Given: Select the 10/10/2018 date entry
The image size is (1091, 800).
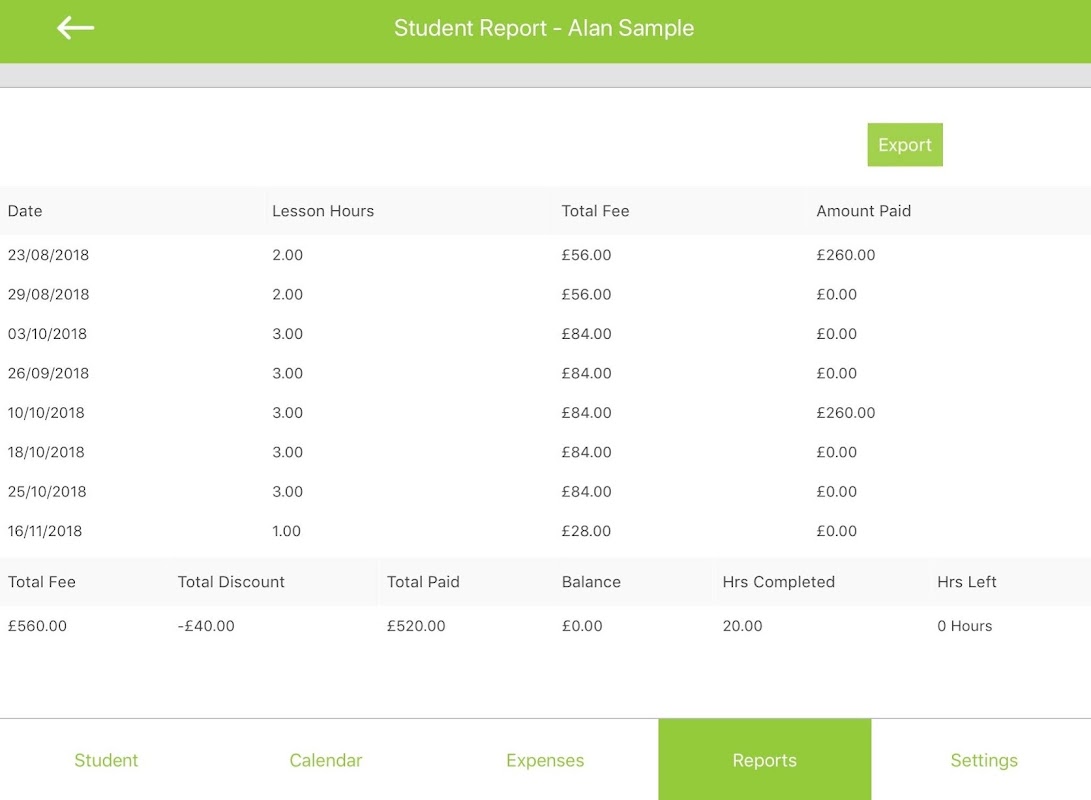Looking at the screenshot, I should pyautogui.click(x=46, y=413).
